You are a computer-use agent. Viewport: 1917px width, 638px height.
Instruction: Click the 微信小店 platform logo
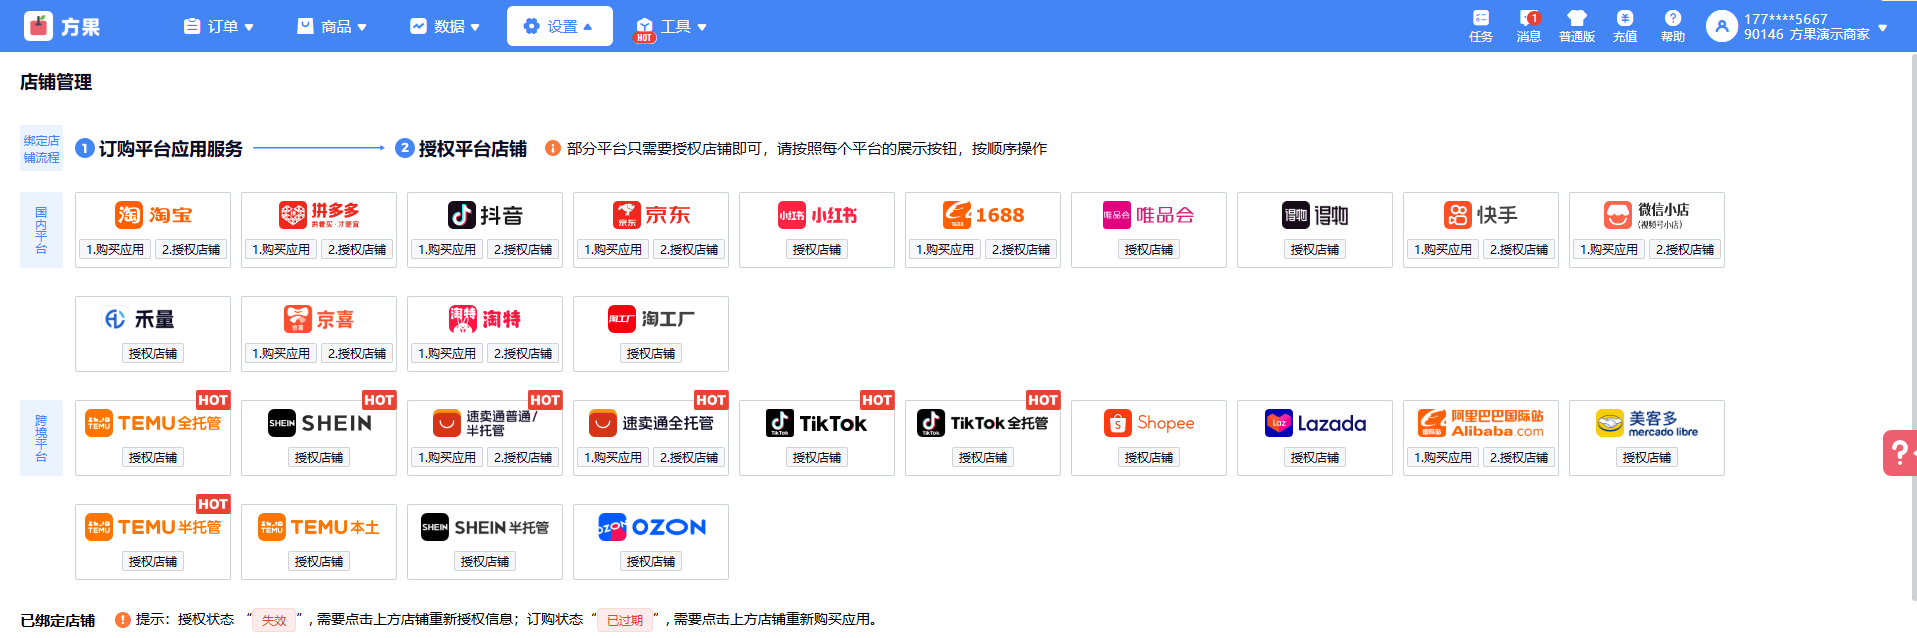(x=1647, y=215)
